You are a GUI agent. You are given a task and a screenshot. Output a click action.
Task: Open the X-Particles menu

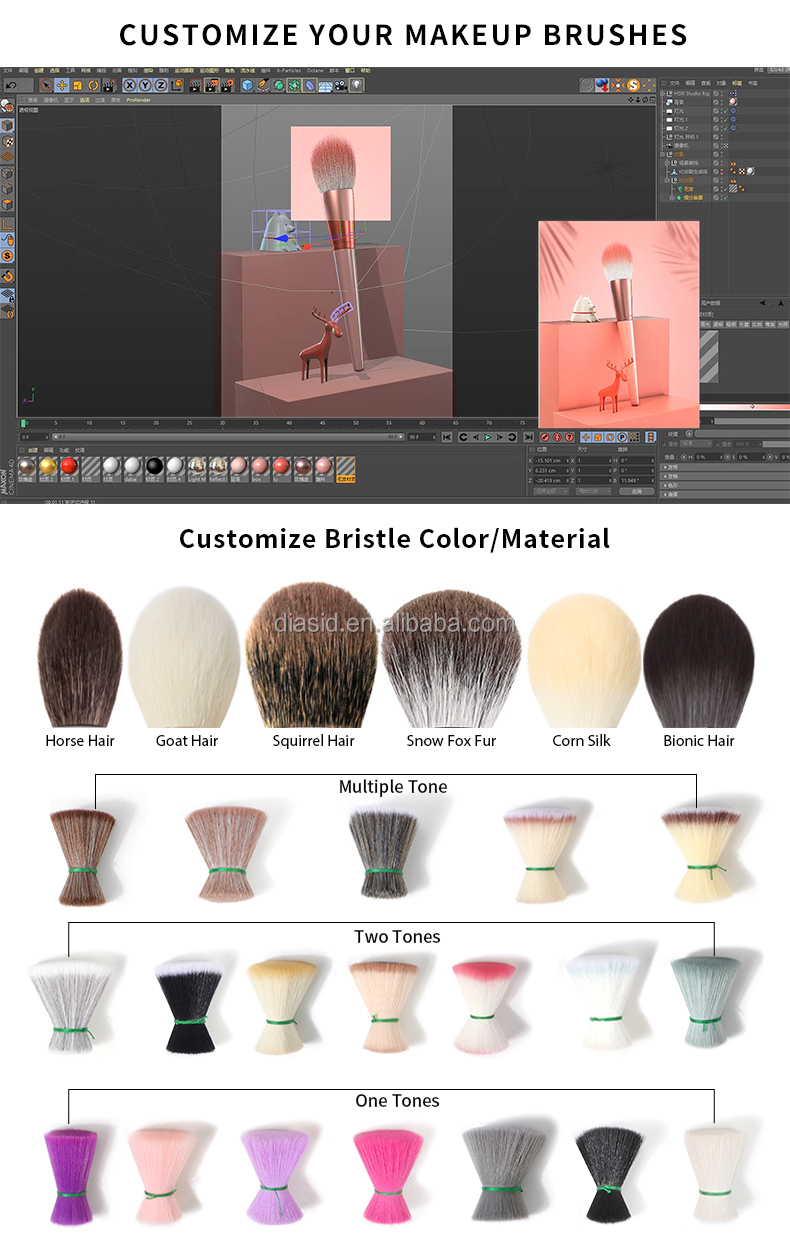[x=288, y=70]
